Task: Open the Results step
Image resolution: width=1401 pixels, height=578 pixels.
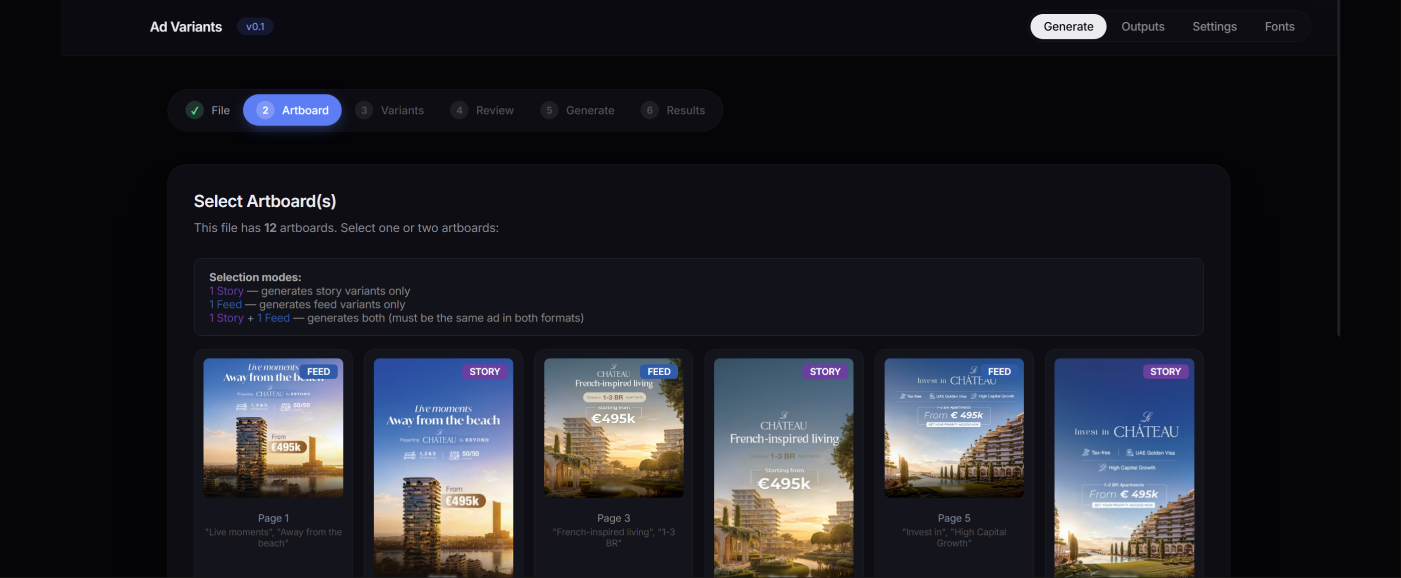Action: pos(673,110)
